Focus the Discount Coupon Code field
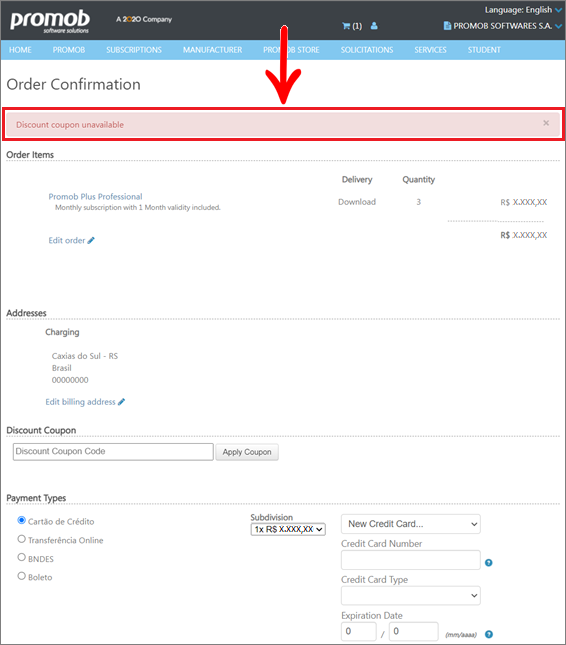The width and height of the screenshot is (566, 645). pos(113,452)
